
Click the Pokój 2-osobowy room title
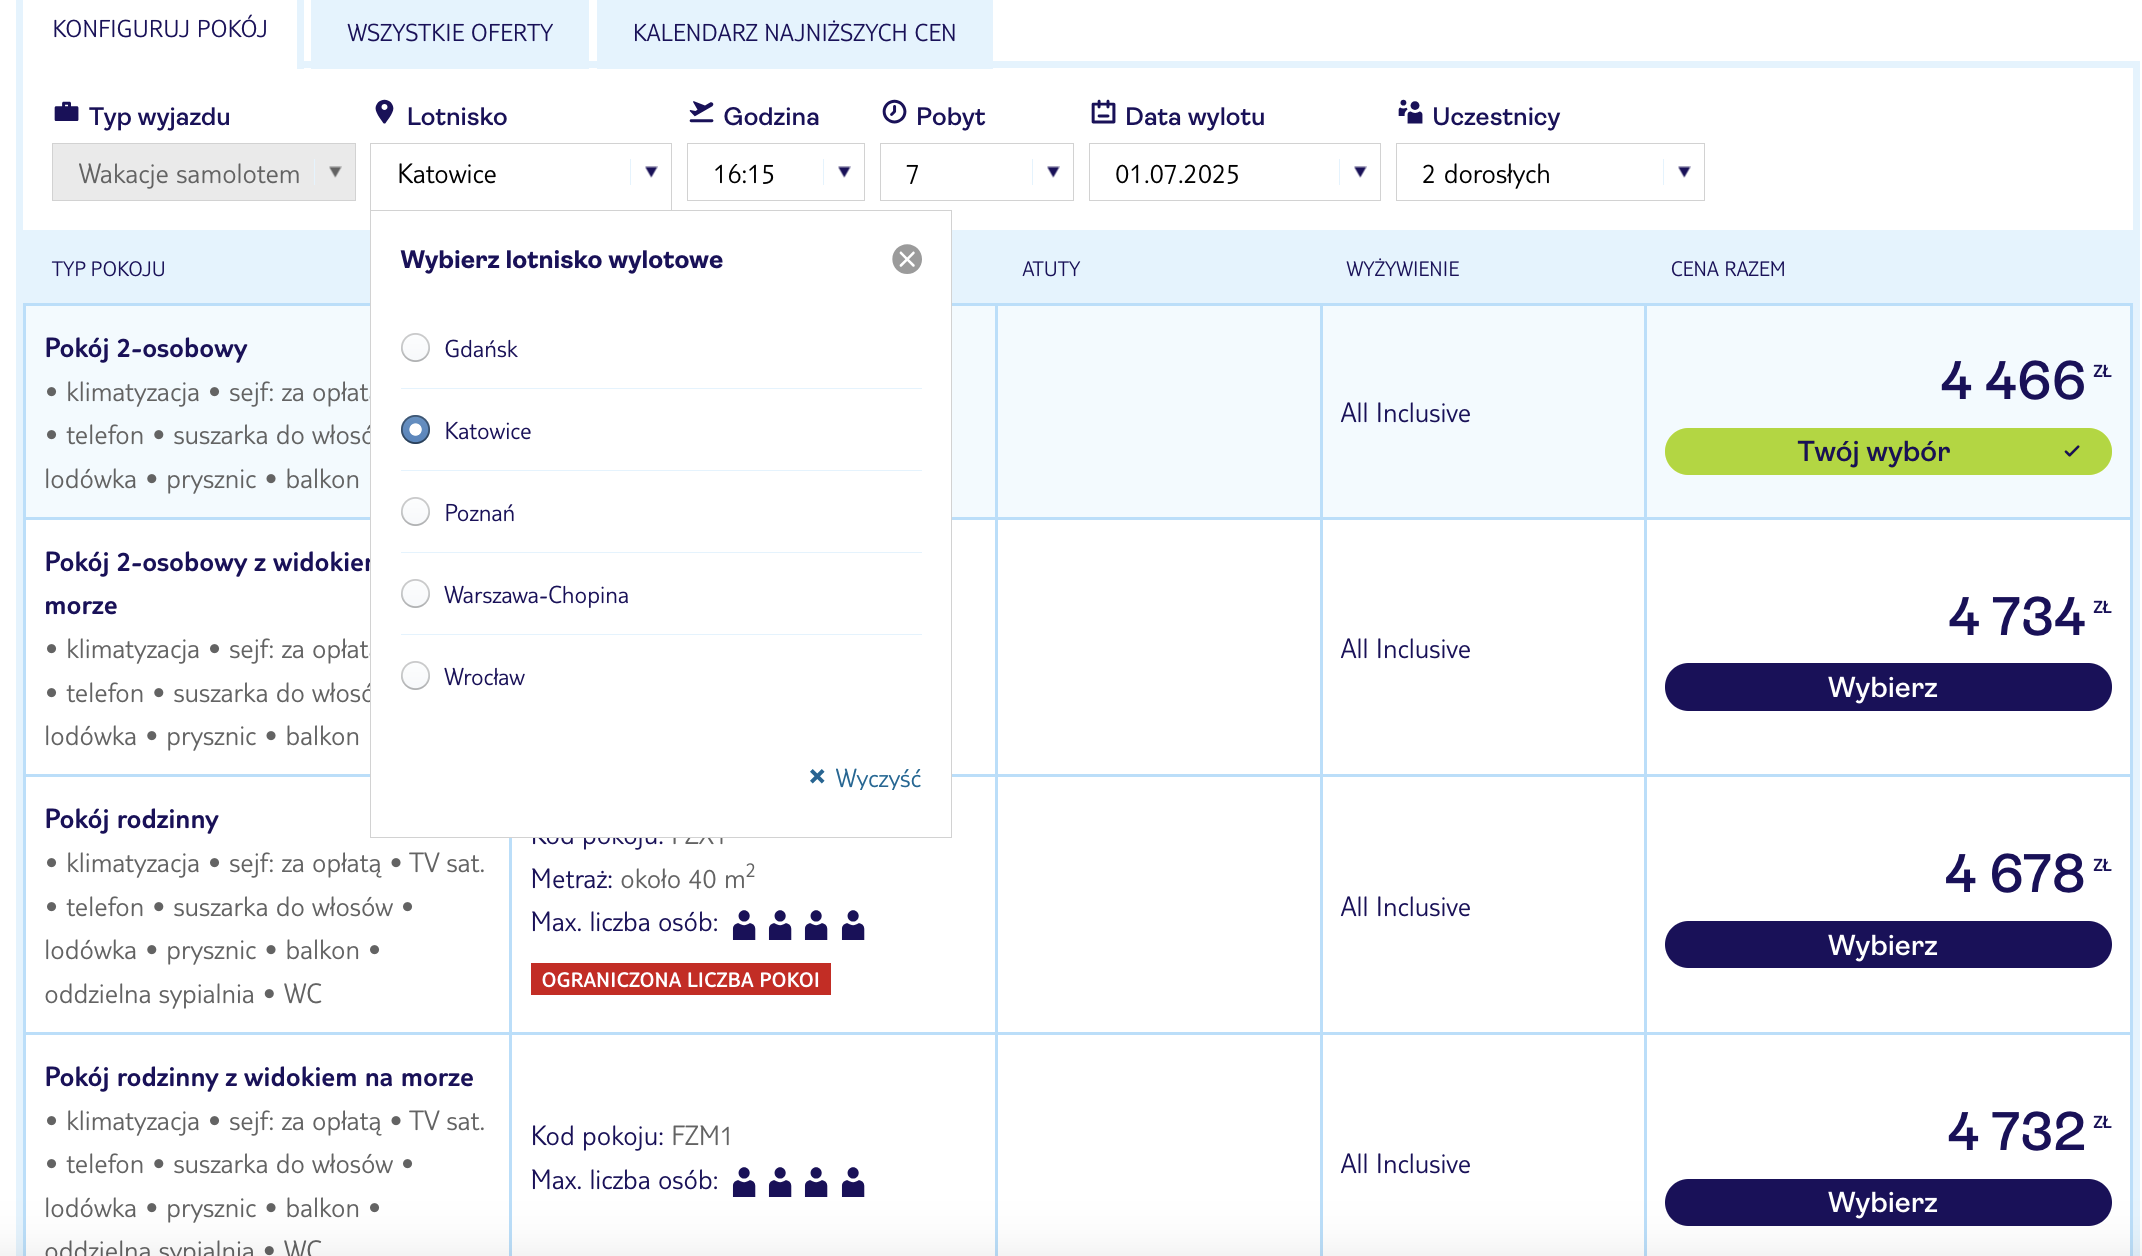[x=146, y=348]
